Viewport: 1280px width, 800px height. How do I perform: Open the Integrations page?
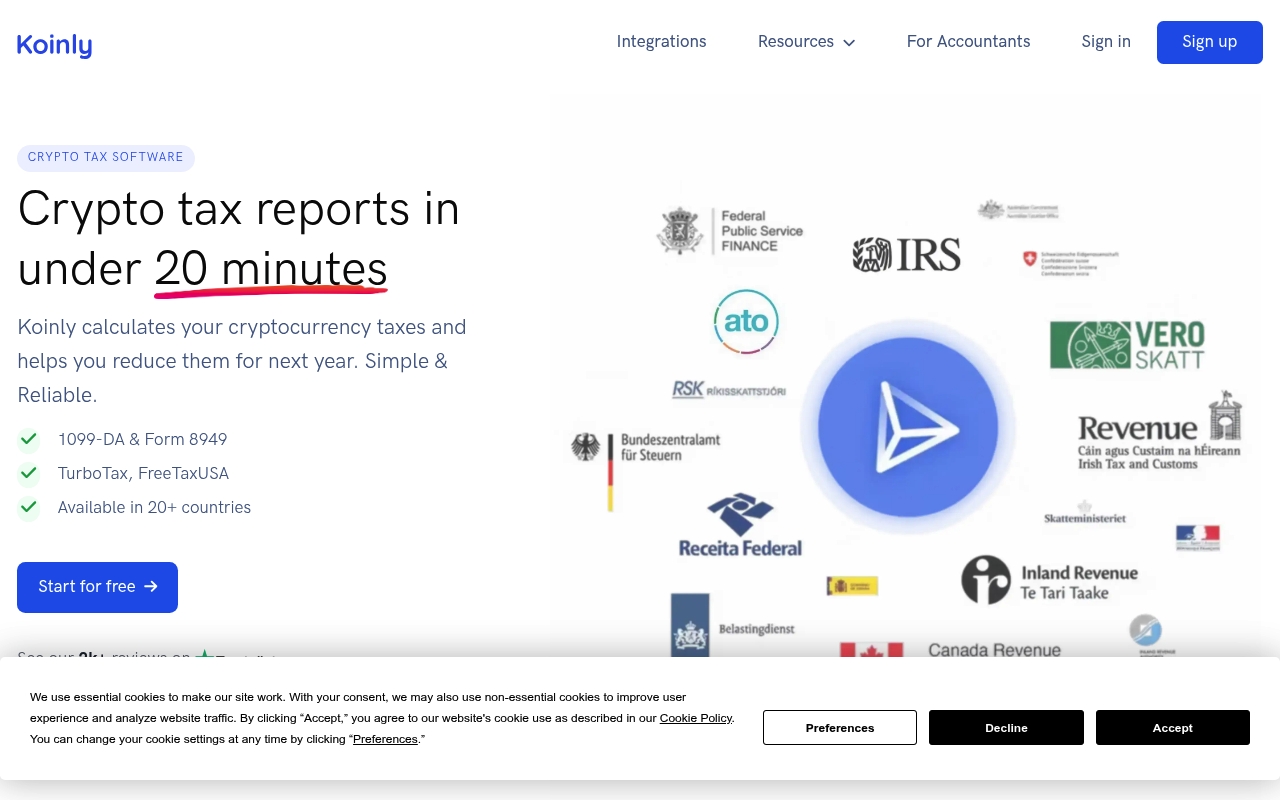661,42
